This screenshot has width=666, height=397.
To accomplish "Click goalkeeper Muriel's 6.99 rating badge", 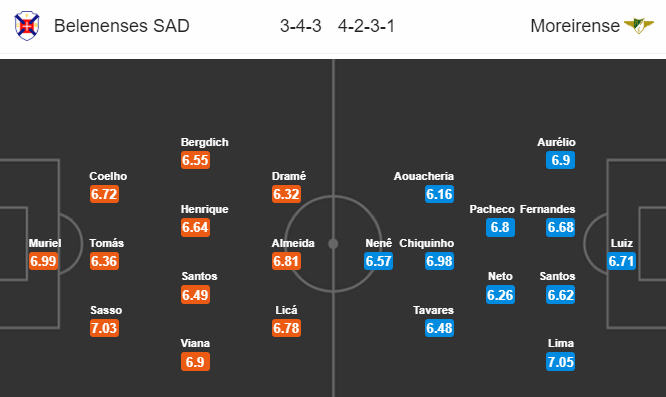I will click(43, 261).
